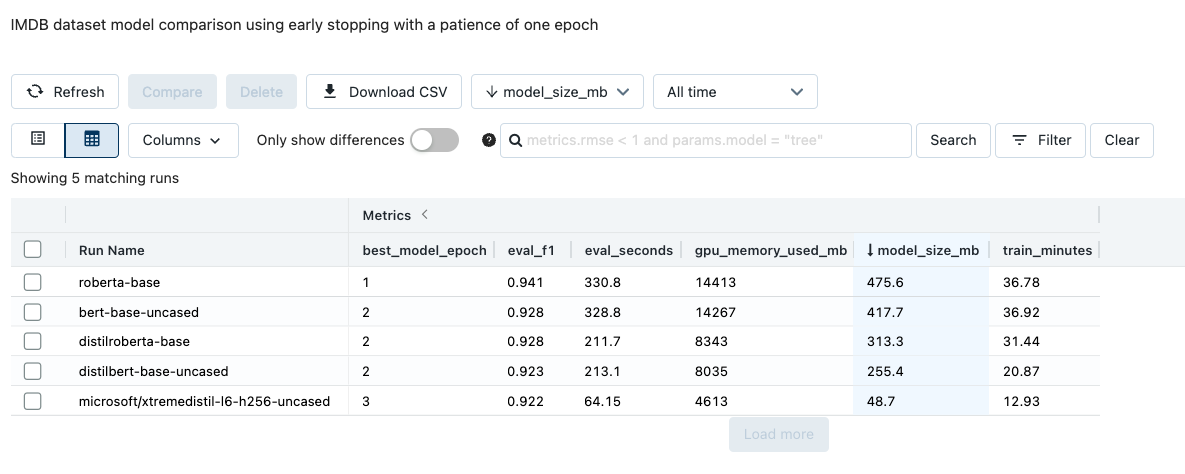Sort by gpu_memory_used_mb column header
The height and width of the screenshot is (474, 1185).
coord(771,250)
